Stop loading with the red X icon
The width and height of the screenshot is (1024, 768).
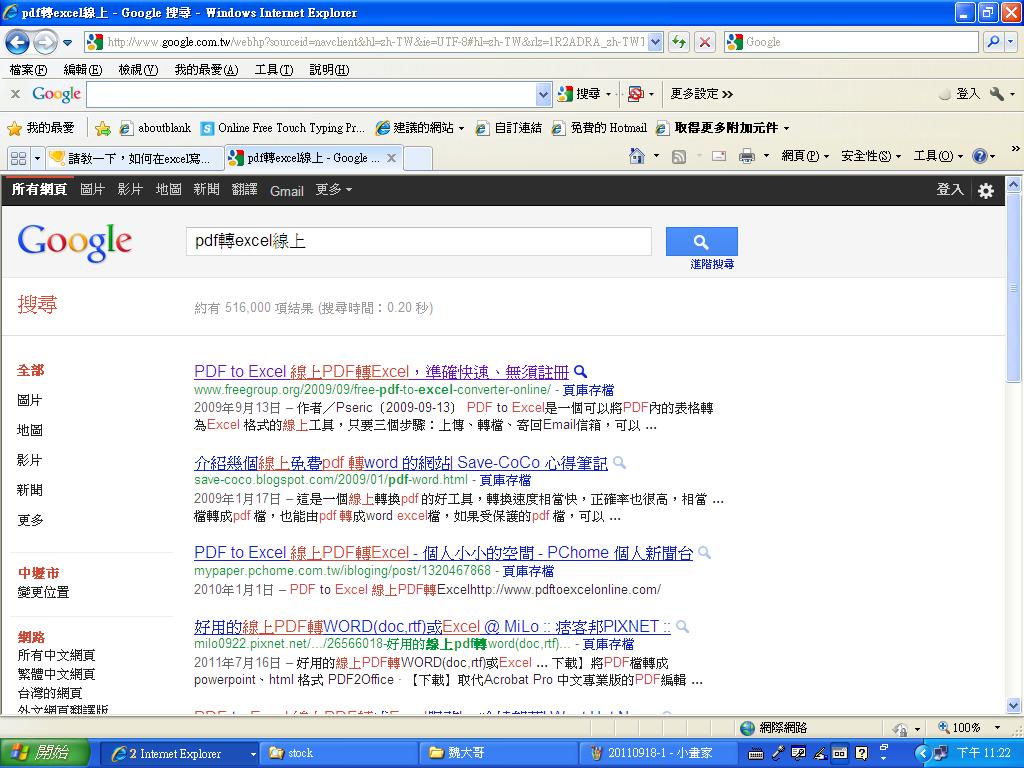pyautogui.click(x=705, y=42)
